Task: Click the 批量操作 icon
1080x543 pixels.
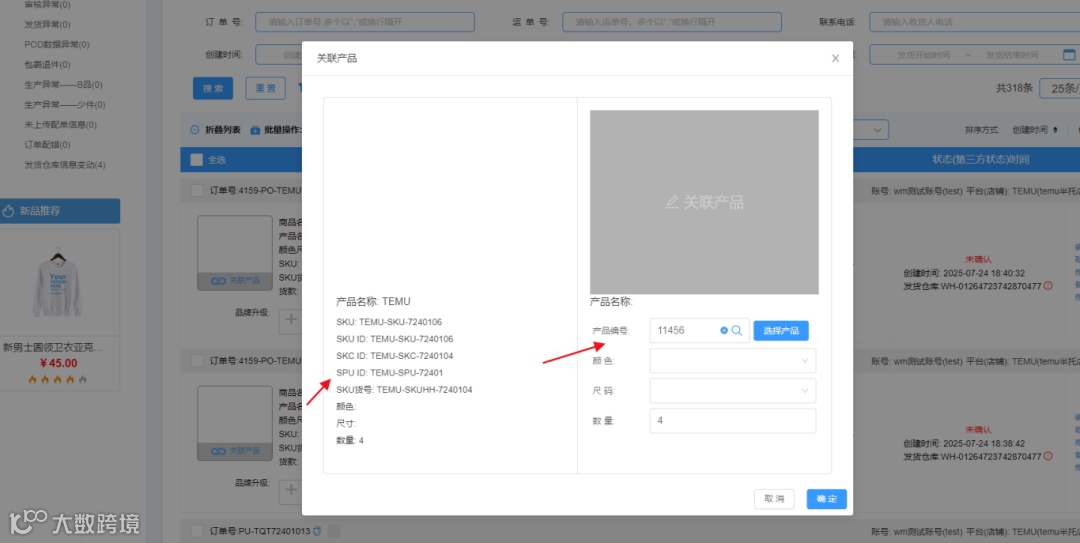Action: 255,130
